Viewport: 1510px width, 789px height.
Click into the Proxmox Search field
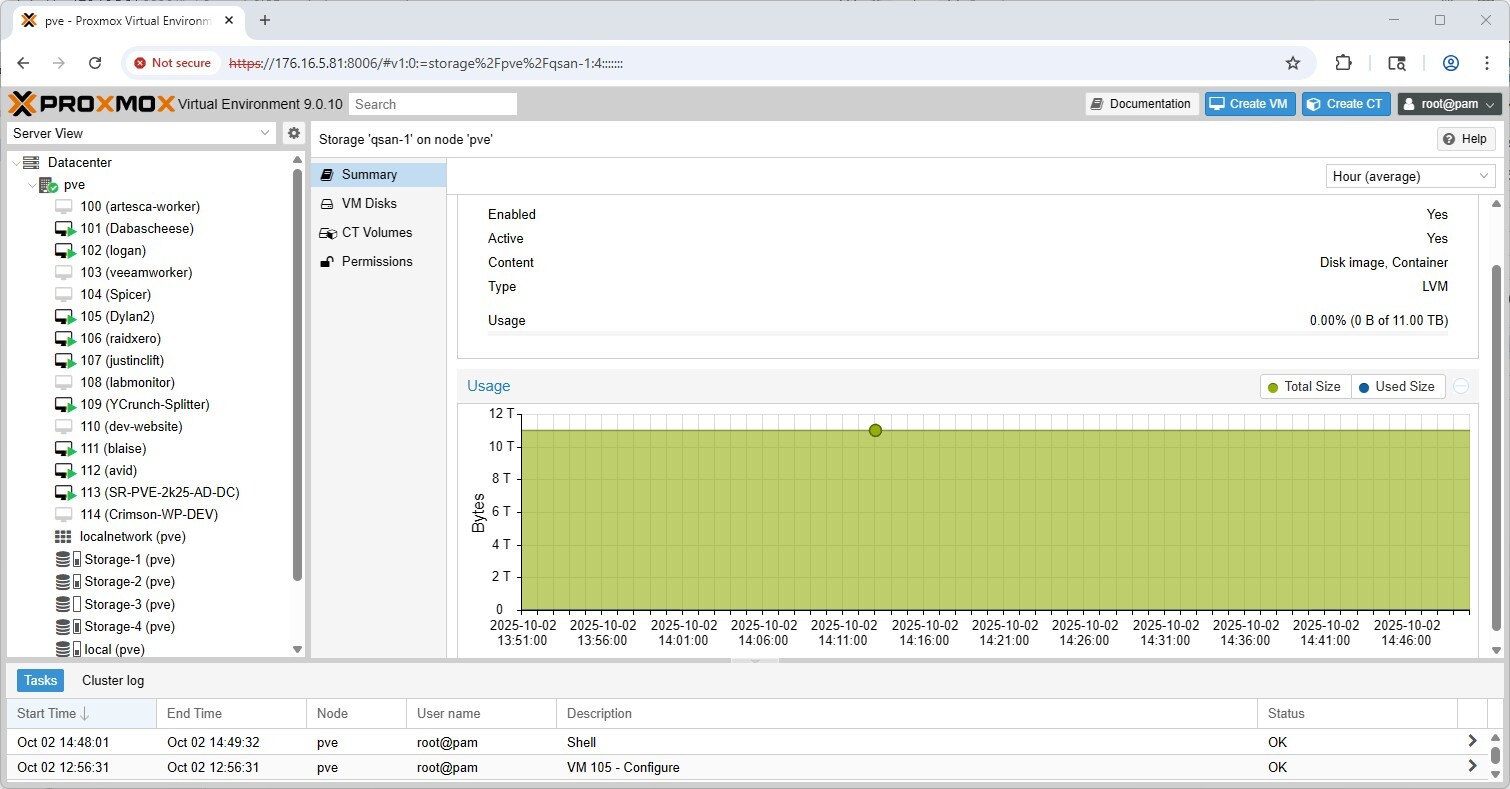(432, 104)
